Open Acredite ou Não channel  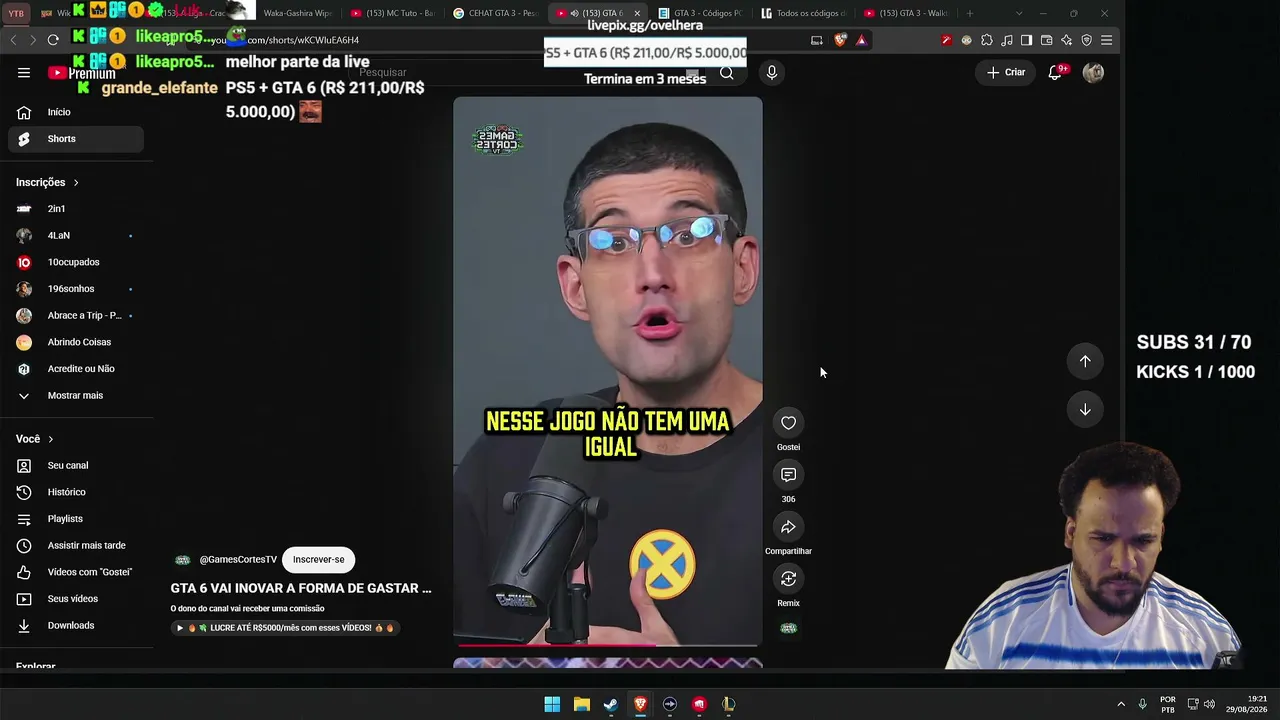point(76,369)
